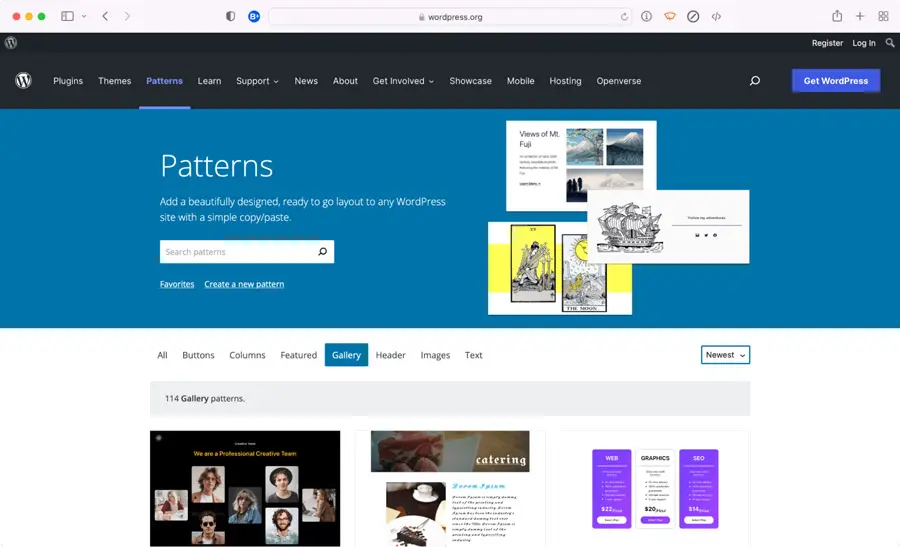Click the Get WordPress button
The height and width of the screenshot is (547, 900).
pyautogui.click(x=835, y=81)
